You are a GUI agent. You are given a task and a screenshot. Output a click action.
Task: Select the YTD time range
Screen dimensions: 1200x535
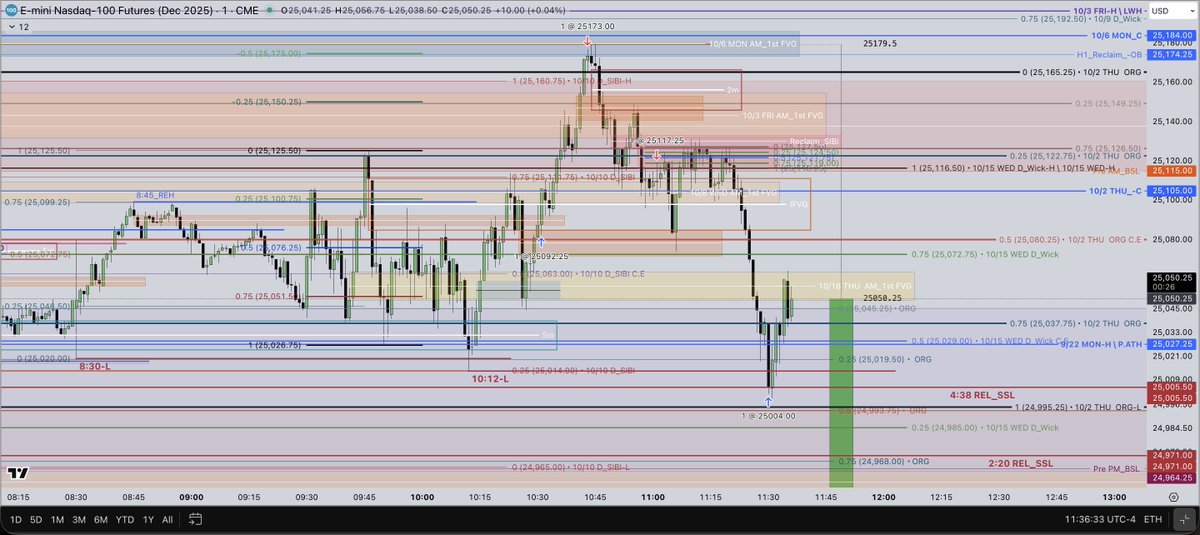[125, 519]
